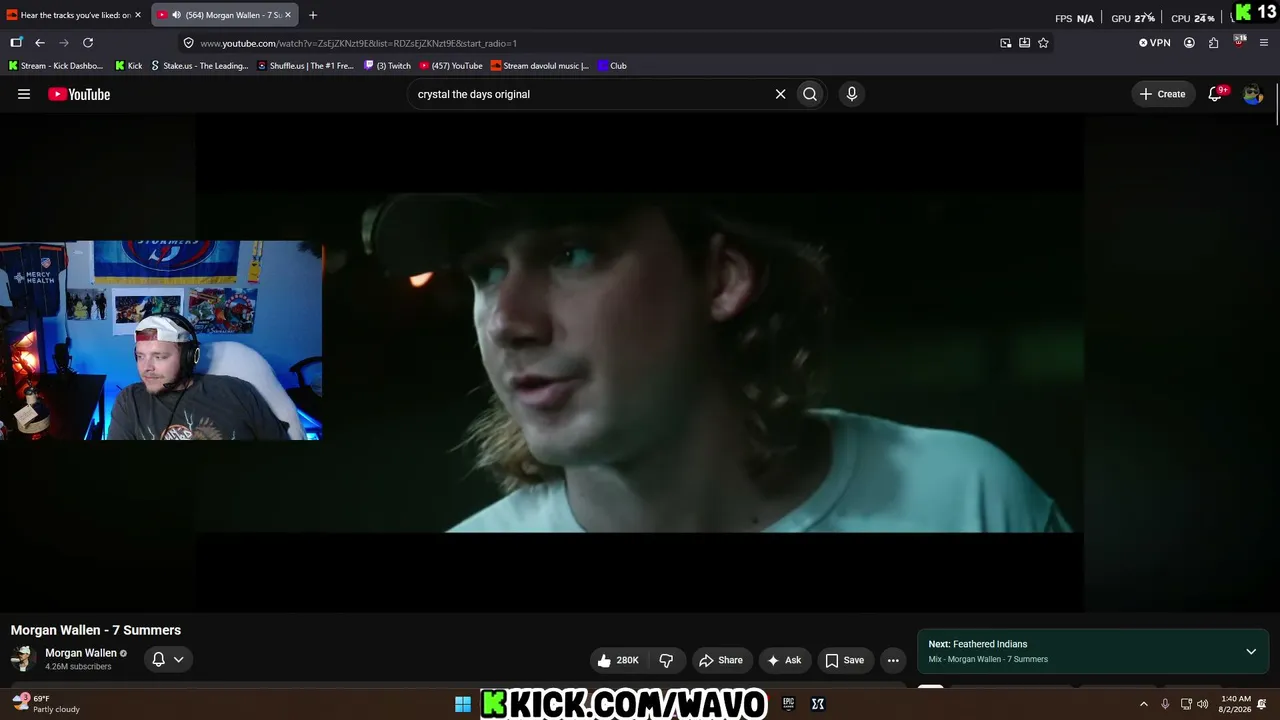The height and width of the screenshot is (720, 1280).
Task: Open the system volume tray icon
Action: 1202,704
